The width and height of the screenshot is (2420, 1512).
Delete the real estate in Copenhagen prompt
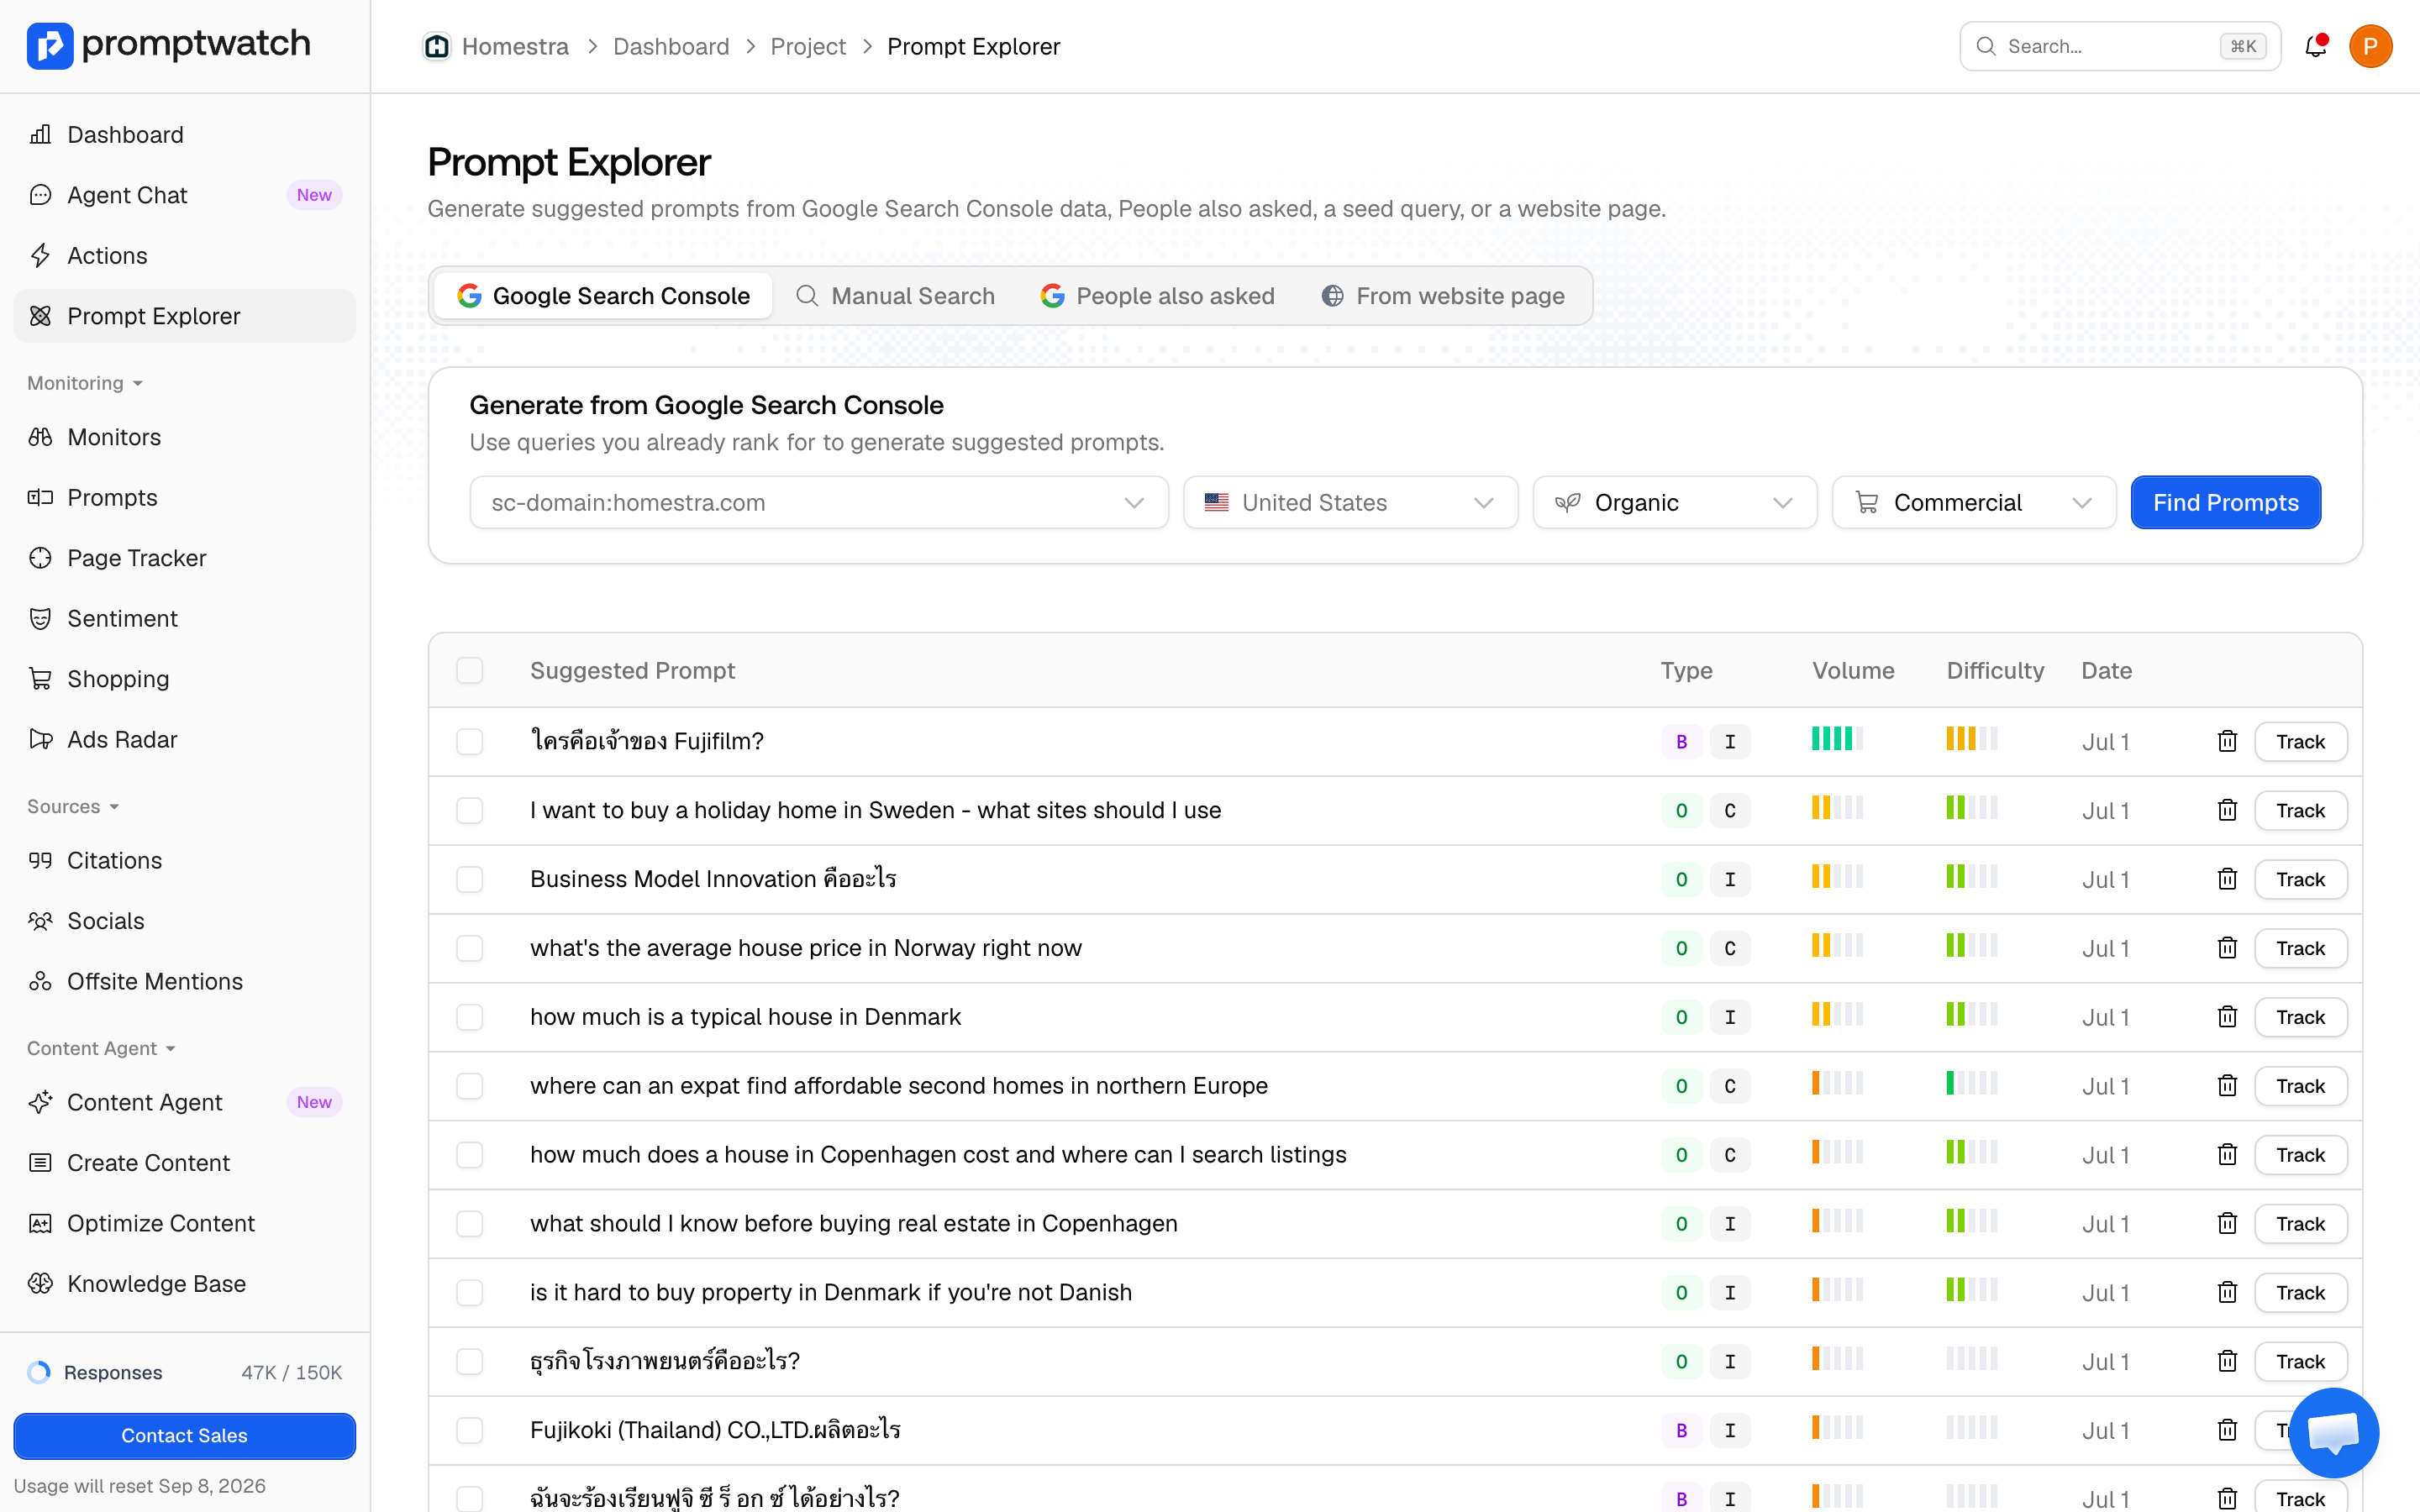(x=2227, y=1224)
